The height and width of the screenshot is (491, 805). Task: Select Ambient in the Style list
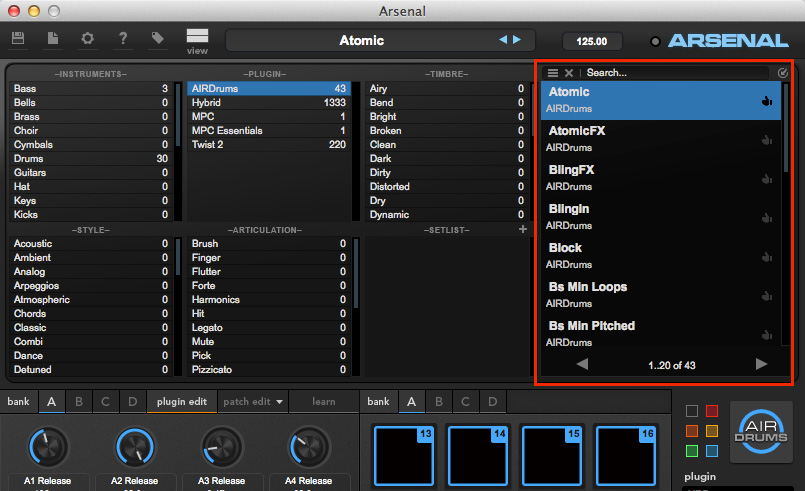coord(91,257)
